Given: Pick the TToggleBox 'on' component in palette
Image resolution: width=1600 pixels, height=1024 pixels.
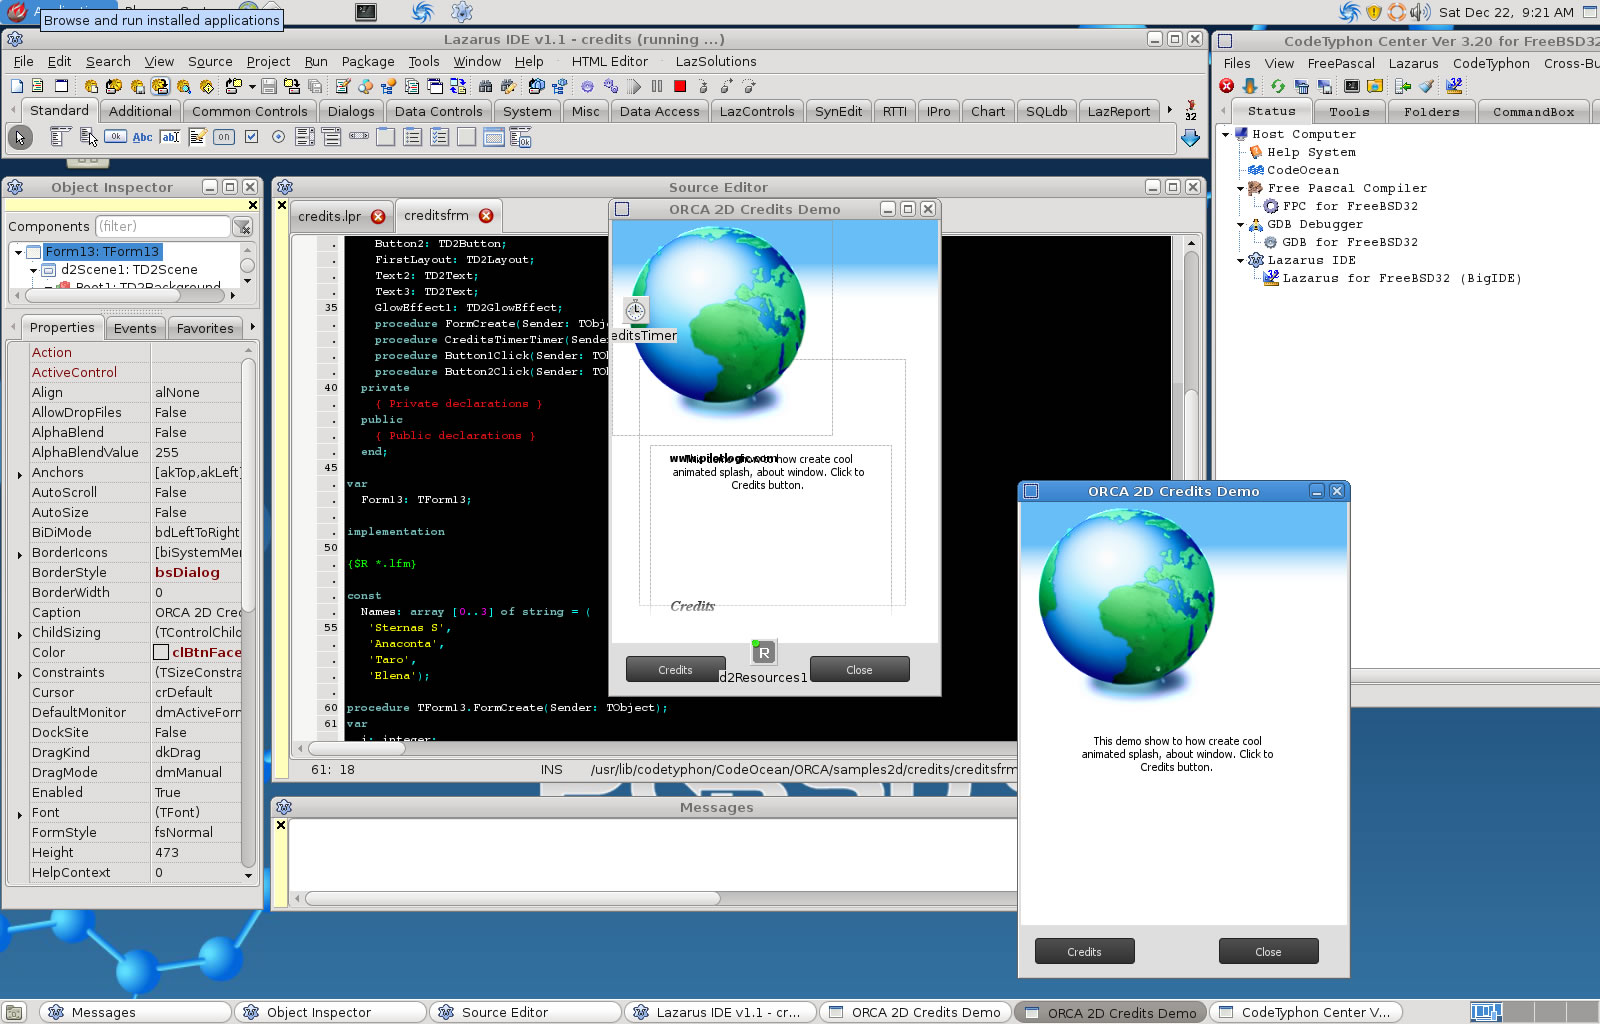Looking at the screenshot, I should (224, 137).
